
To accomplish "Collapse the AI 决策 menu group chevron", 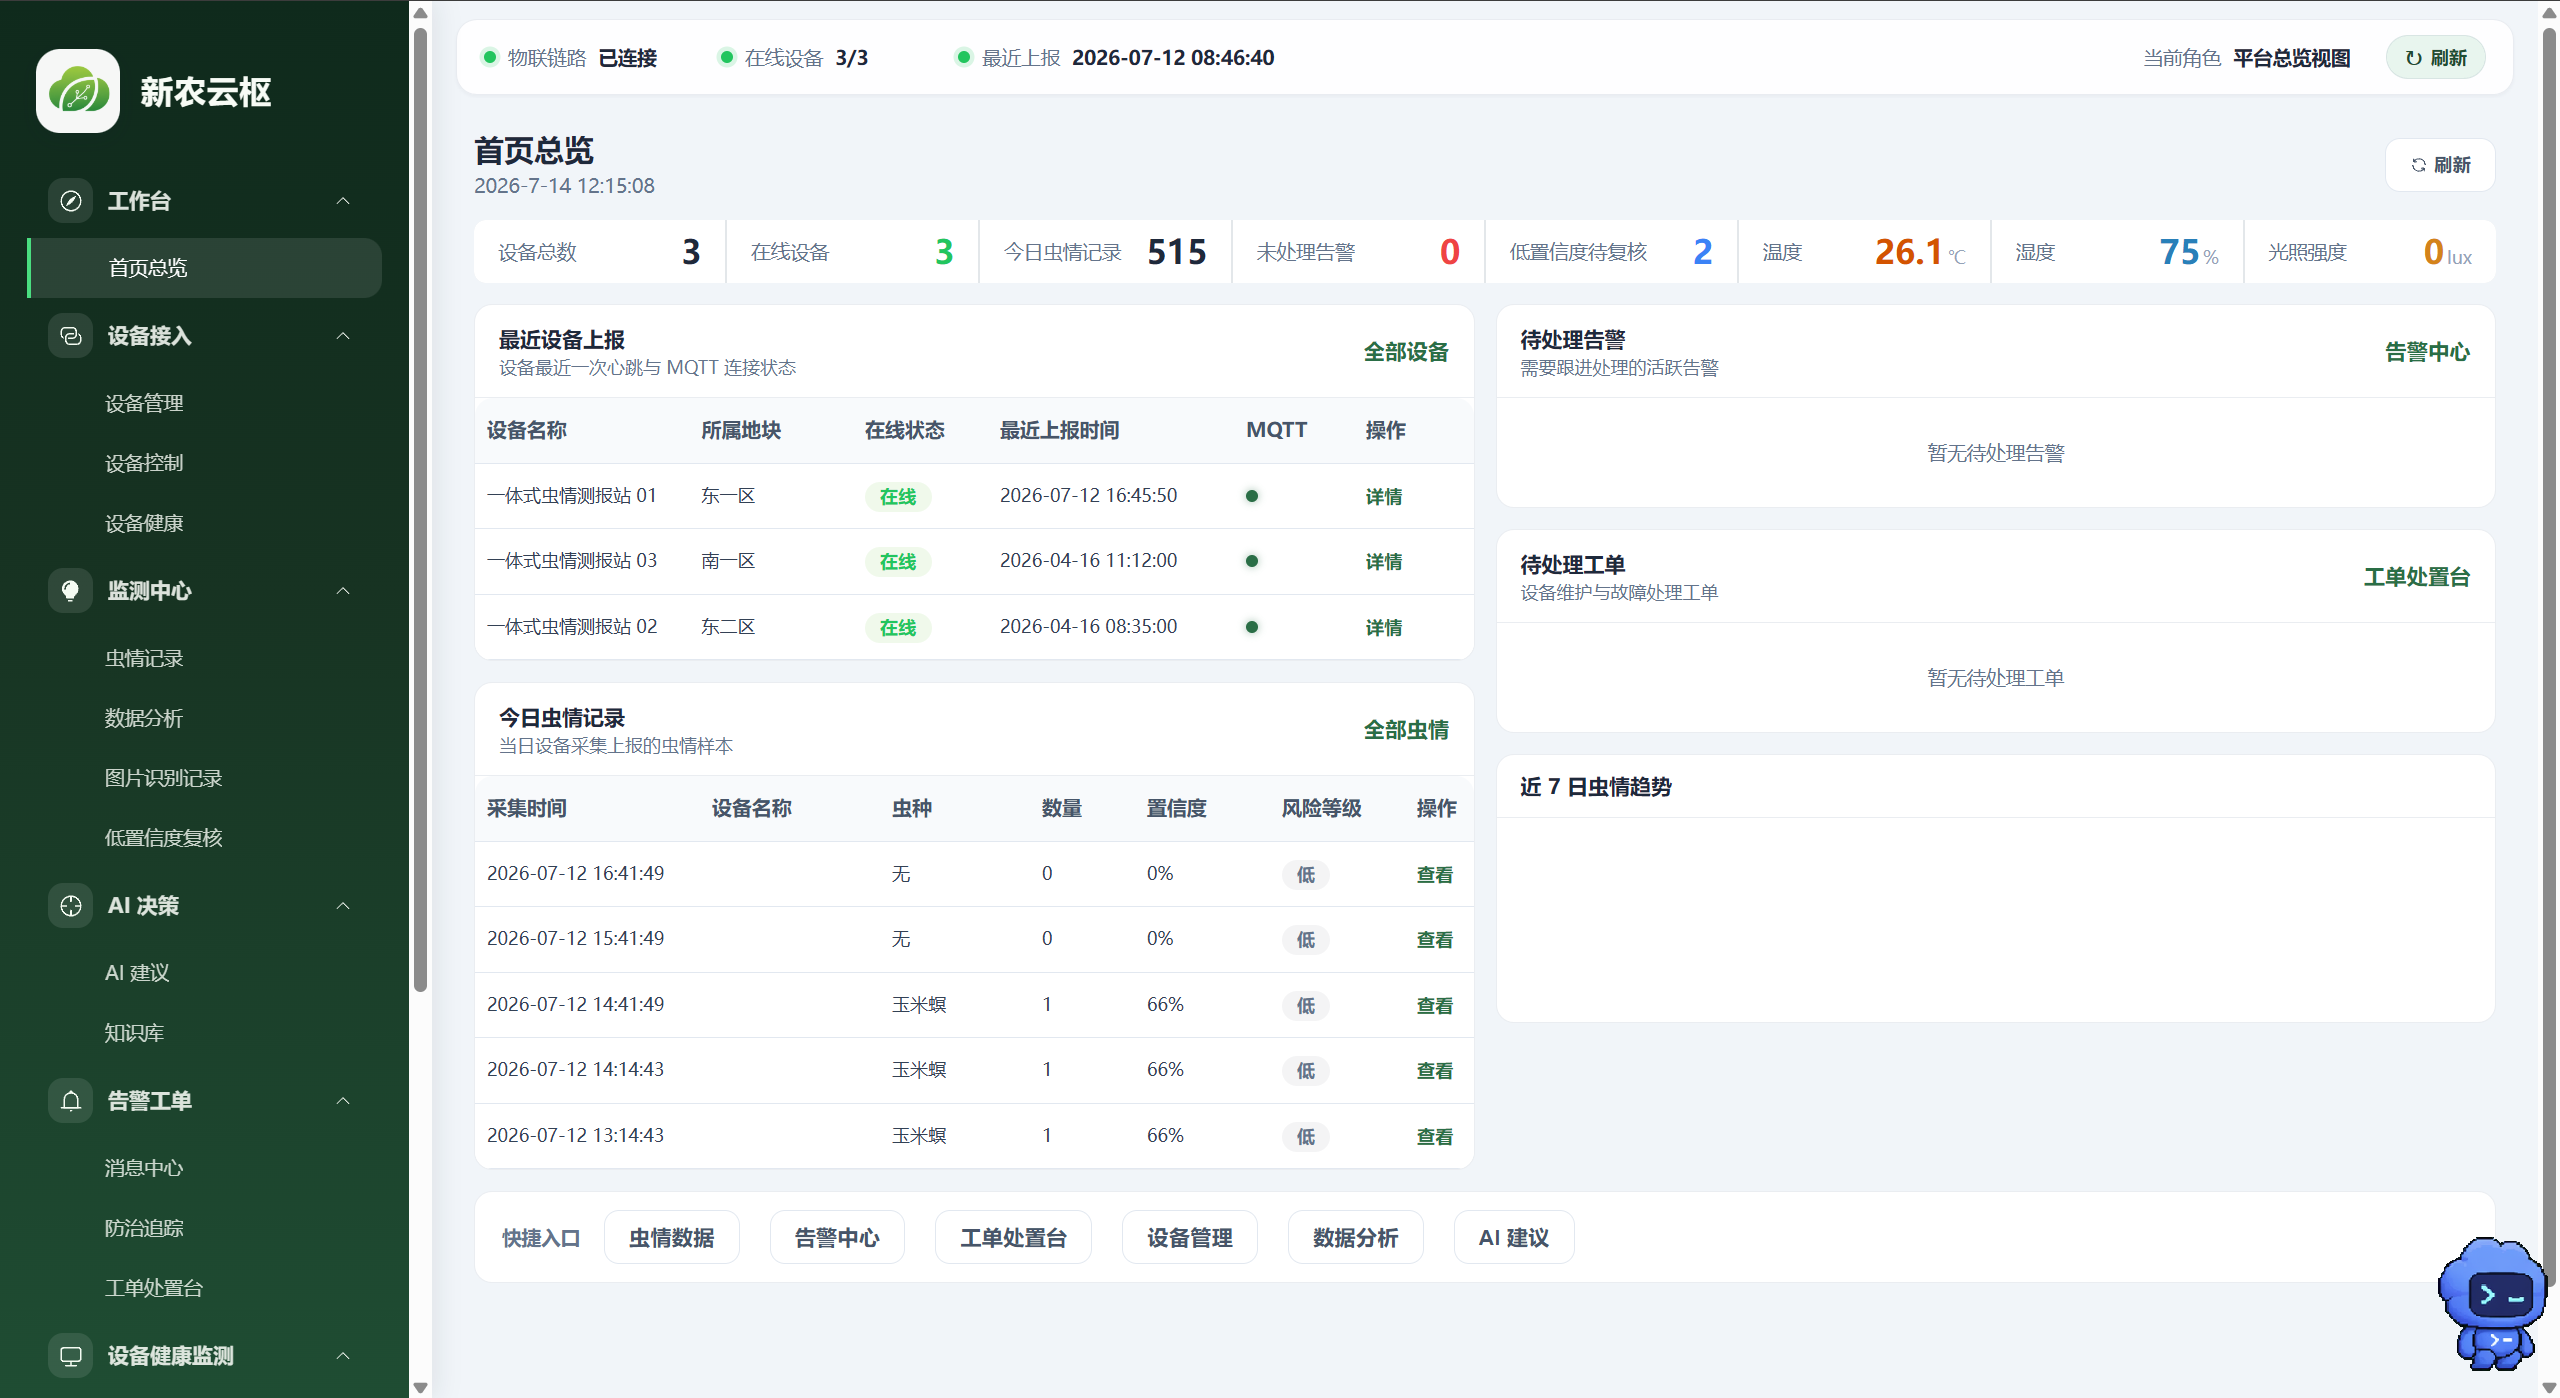I will tap(343, 906).
